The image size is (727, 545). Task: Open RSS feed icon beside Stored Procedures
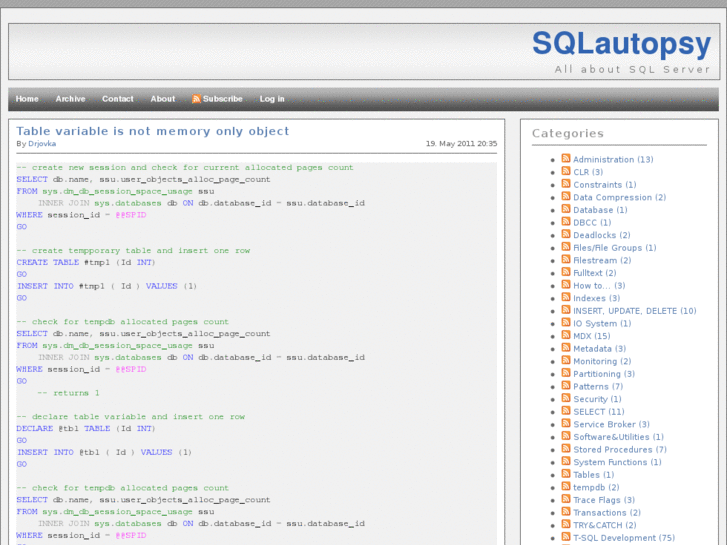(x=566, y=449)
